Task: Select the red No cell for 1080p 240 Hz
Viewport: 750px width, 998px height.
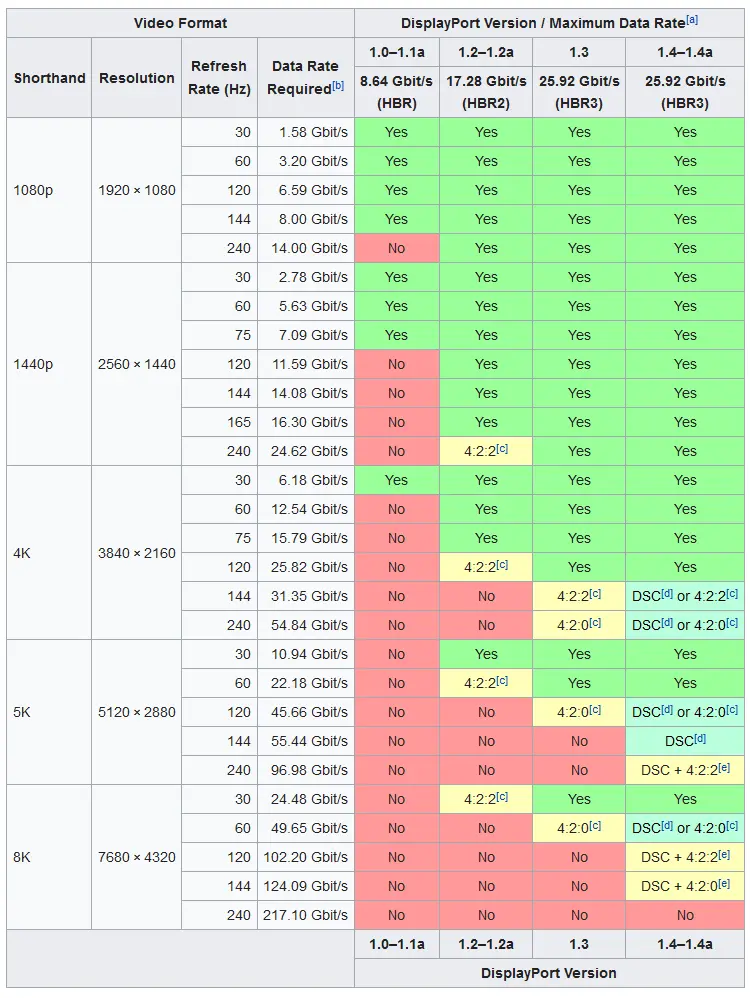Action: coord(397,248)
